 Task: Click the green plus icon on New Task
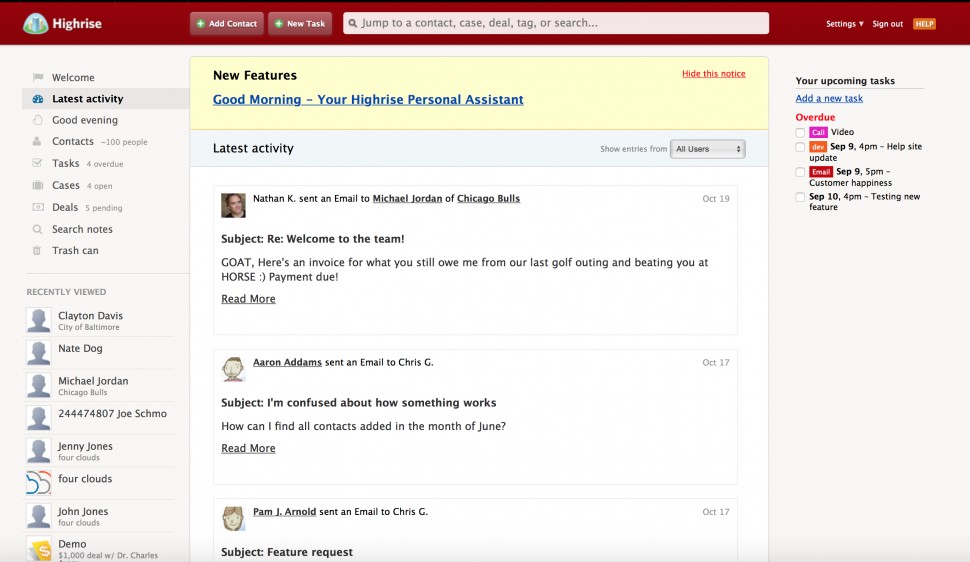pyautogui.click(x=278, y=24)
